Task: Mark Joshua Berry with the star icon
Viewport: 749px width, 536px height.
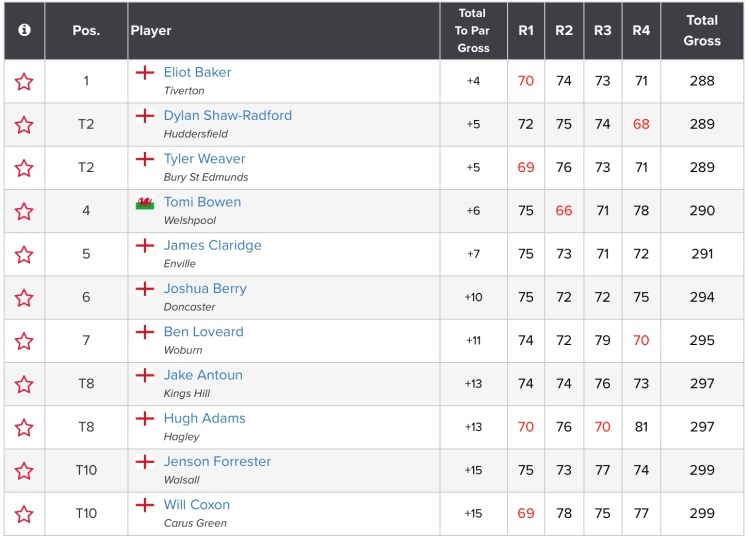Action: click(24, 298)
